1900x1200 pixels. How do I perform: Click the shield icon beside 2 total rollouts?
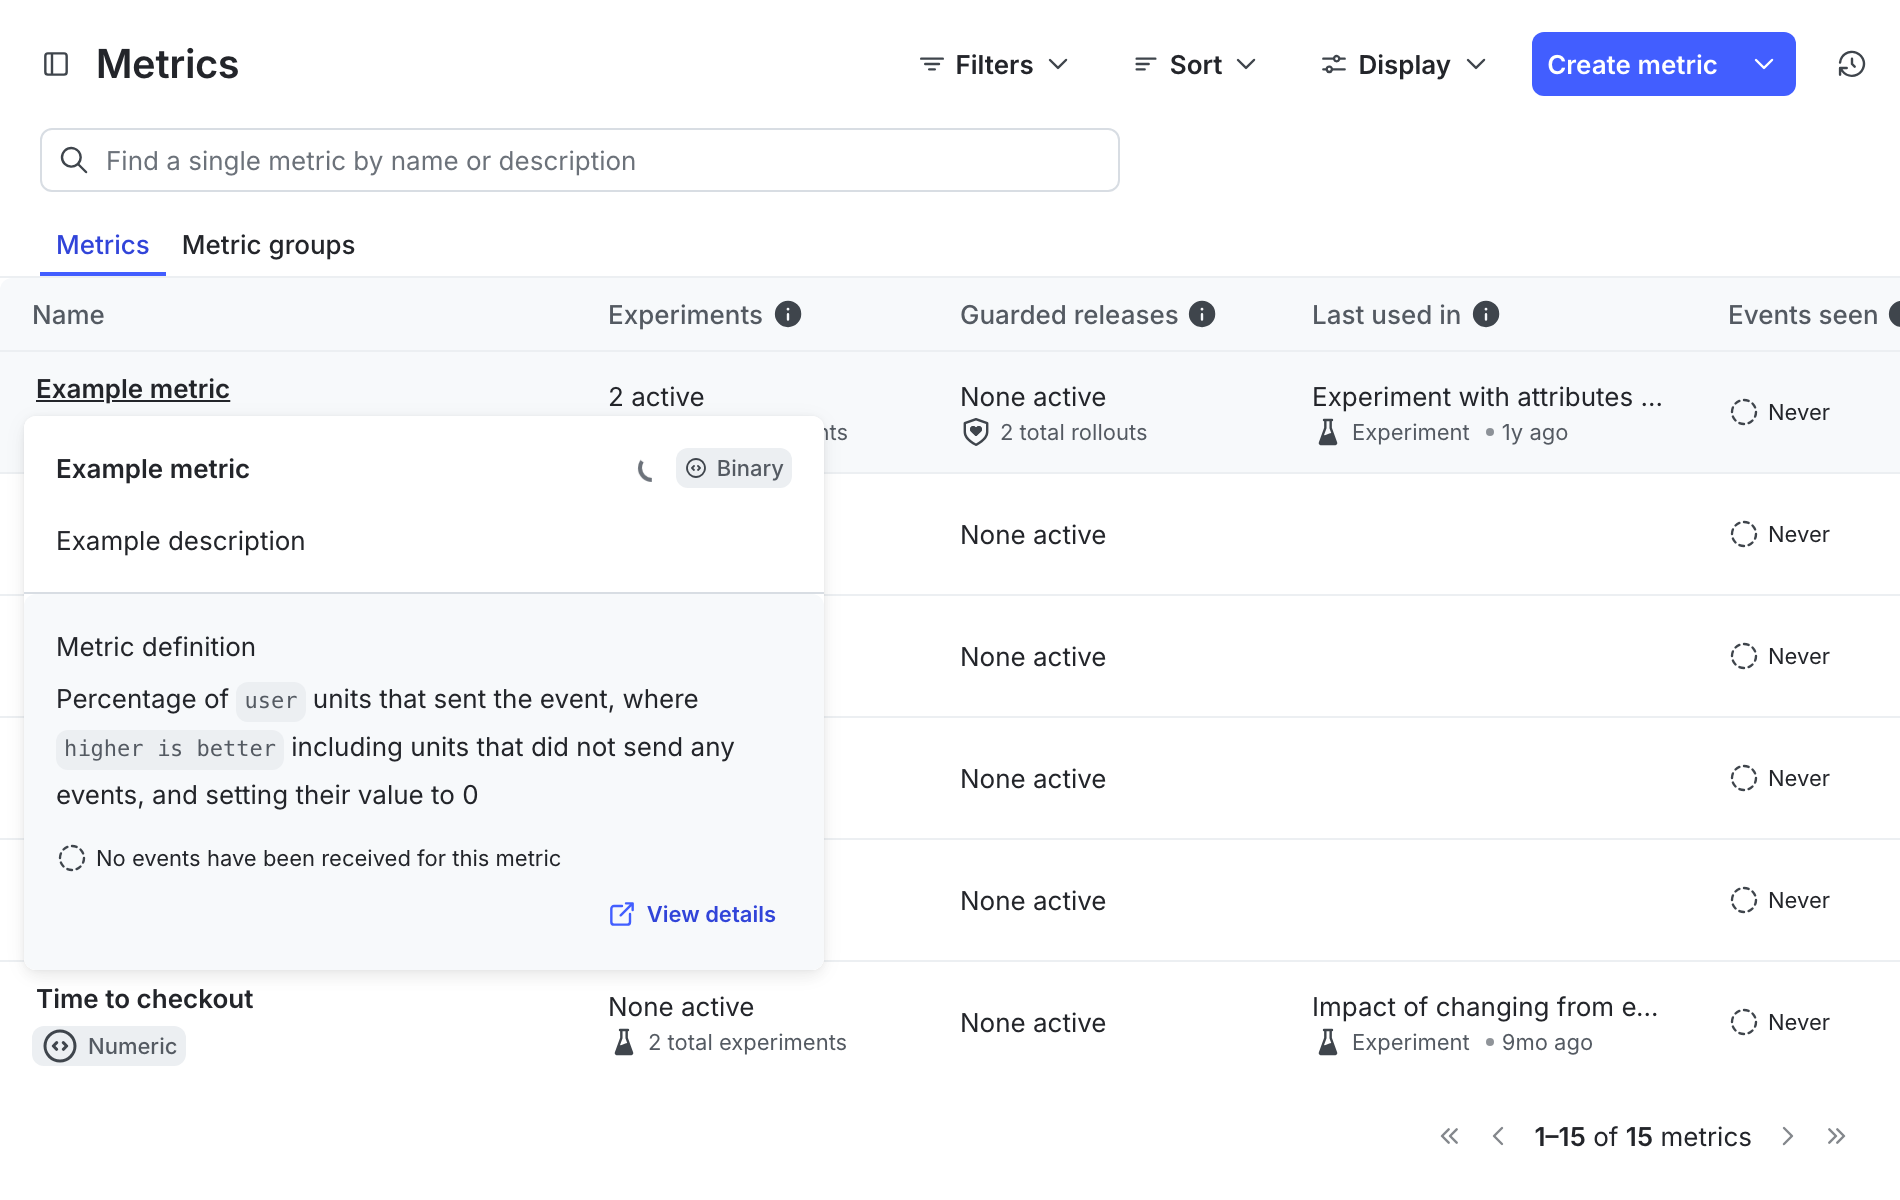(975, 433)
